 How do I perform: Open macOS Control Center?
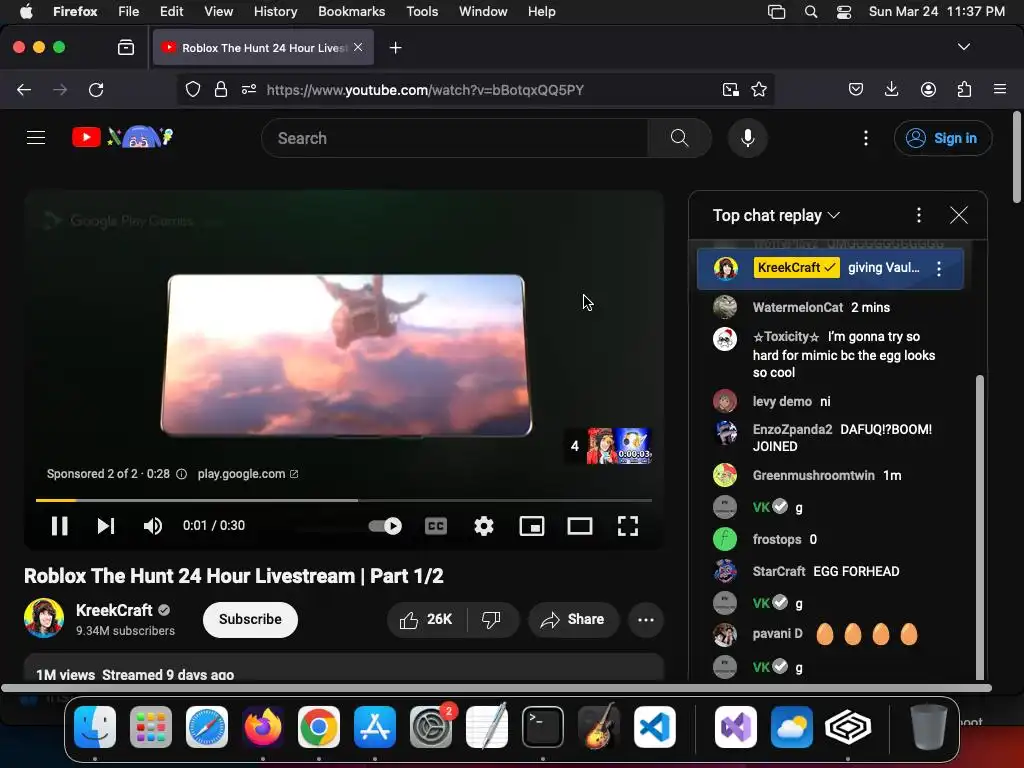pos(844,12)
